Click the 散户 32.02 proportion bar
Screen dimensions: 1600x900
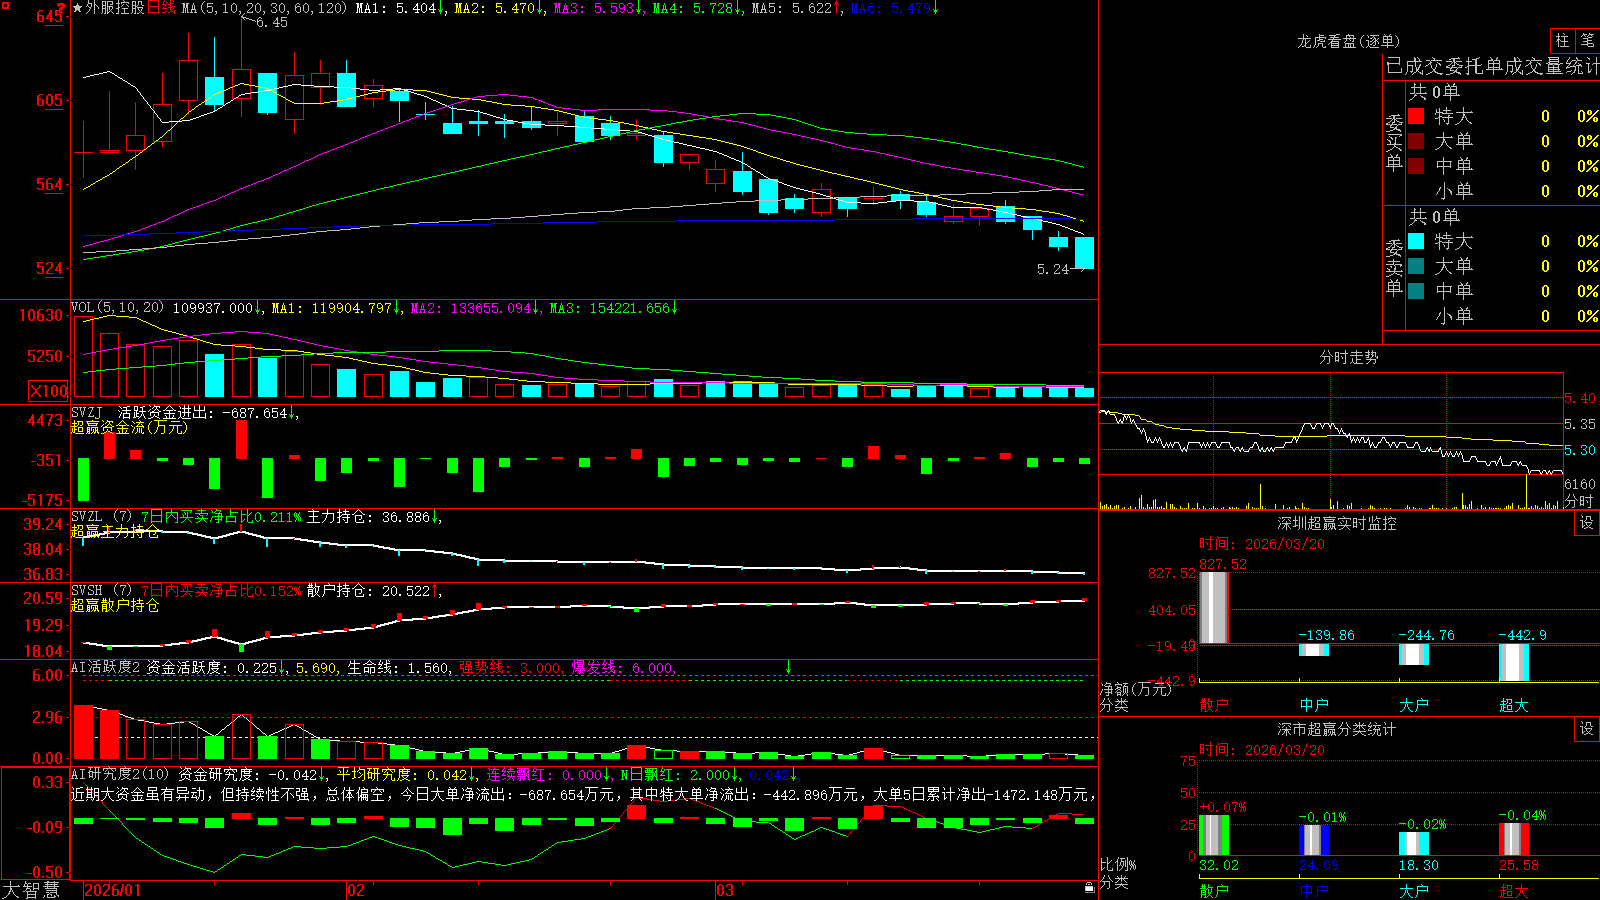click(x=1214, y=835)
